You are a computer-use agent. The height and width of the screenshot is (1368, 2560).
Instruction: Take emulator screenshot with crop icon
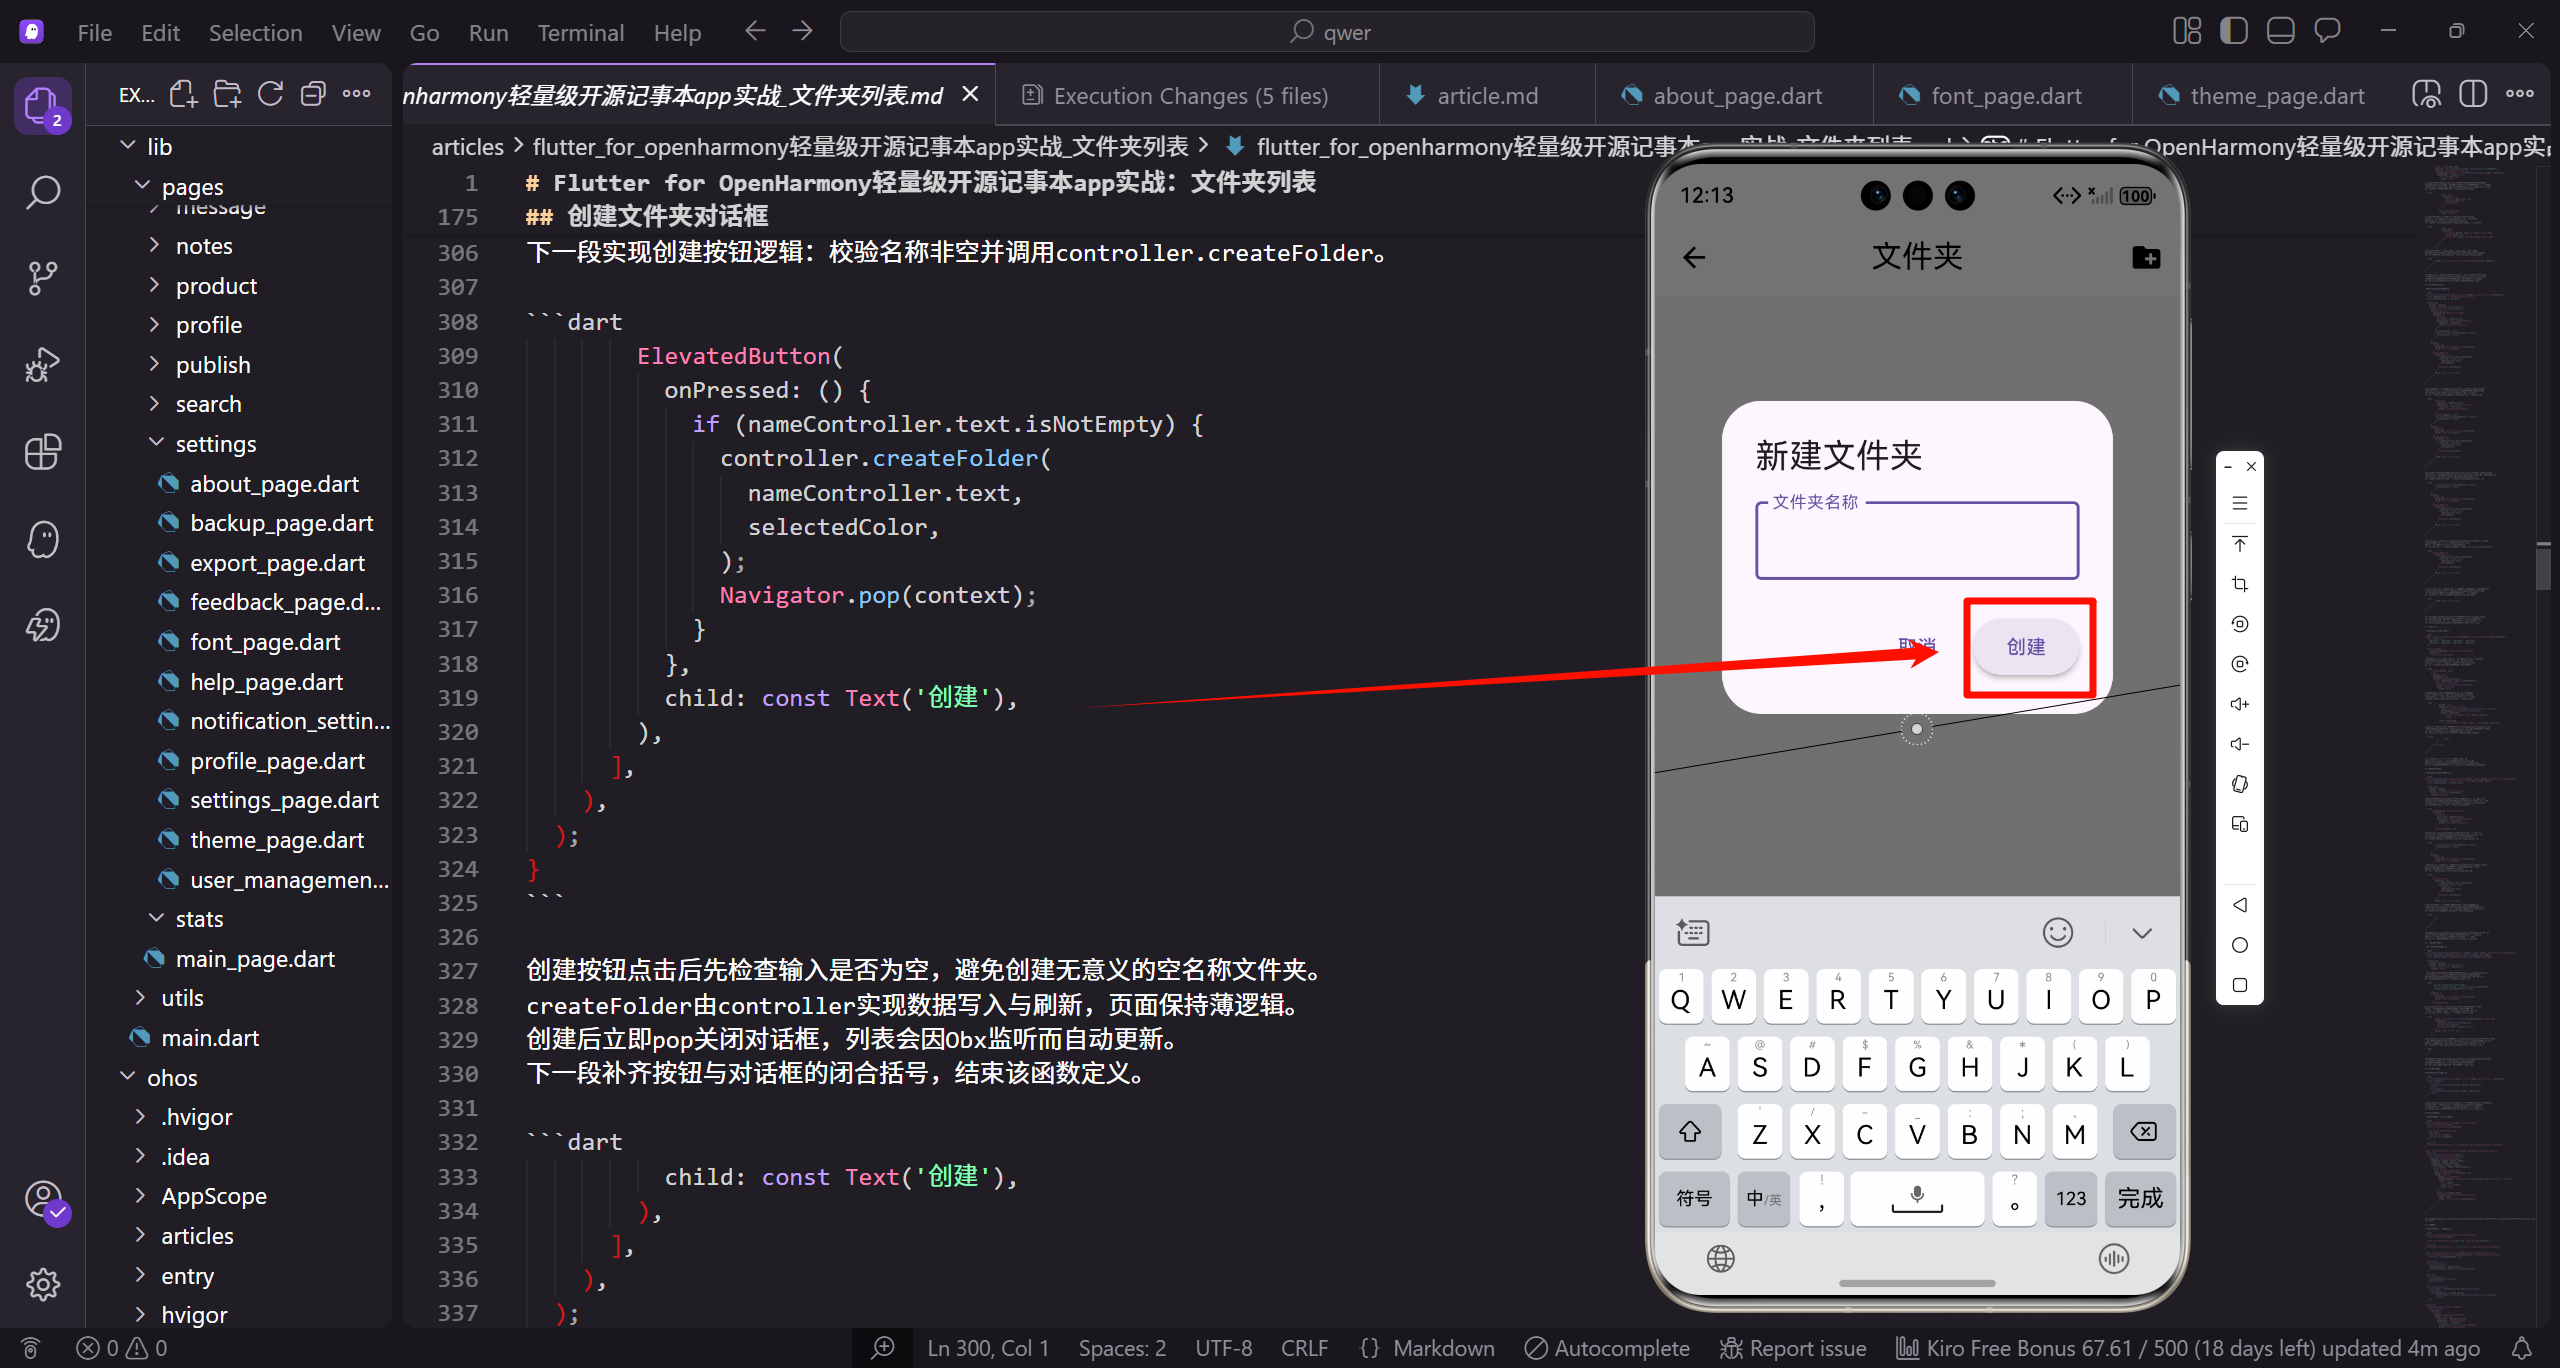tap(2240, 584)
